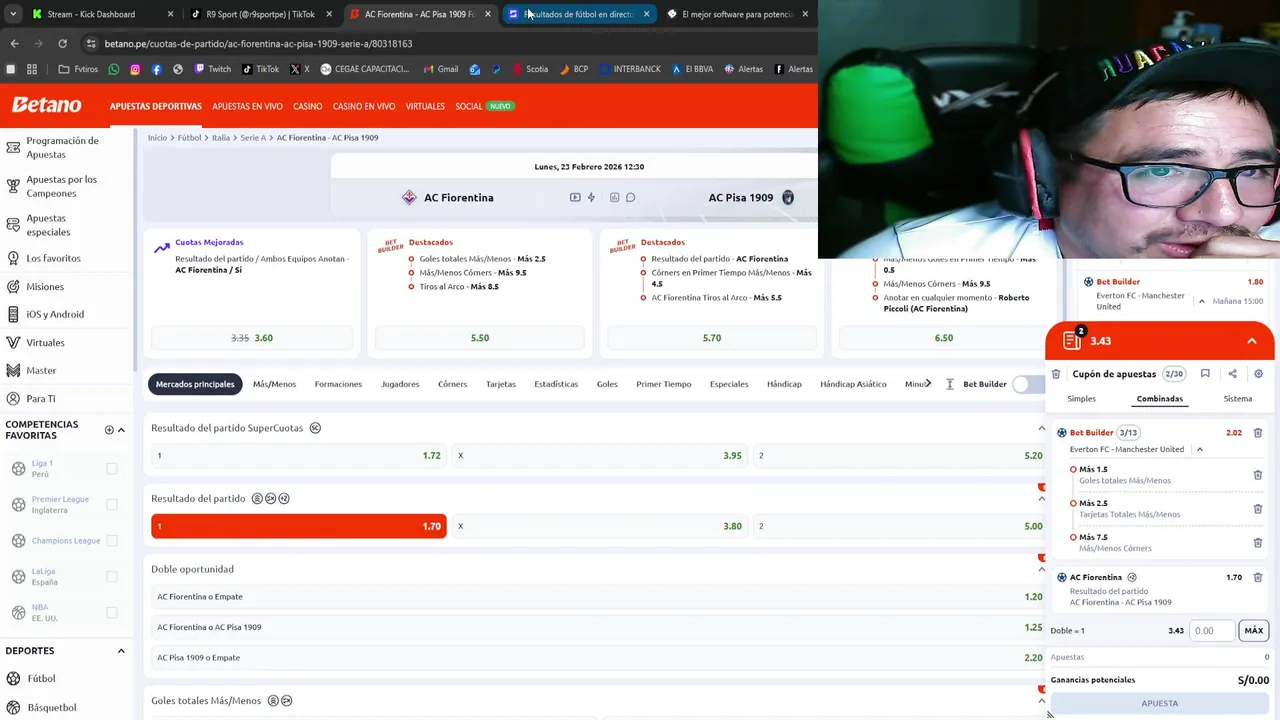The width and height of the screenshot is (1280, 720).
Task: Open Instagram bookmark in bookmarks bar
Action: tap(135, 69)
